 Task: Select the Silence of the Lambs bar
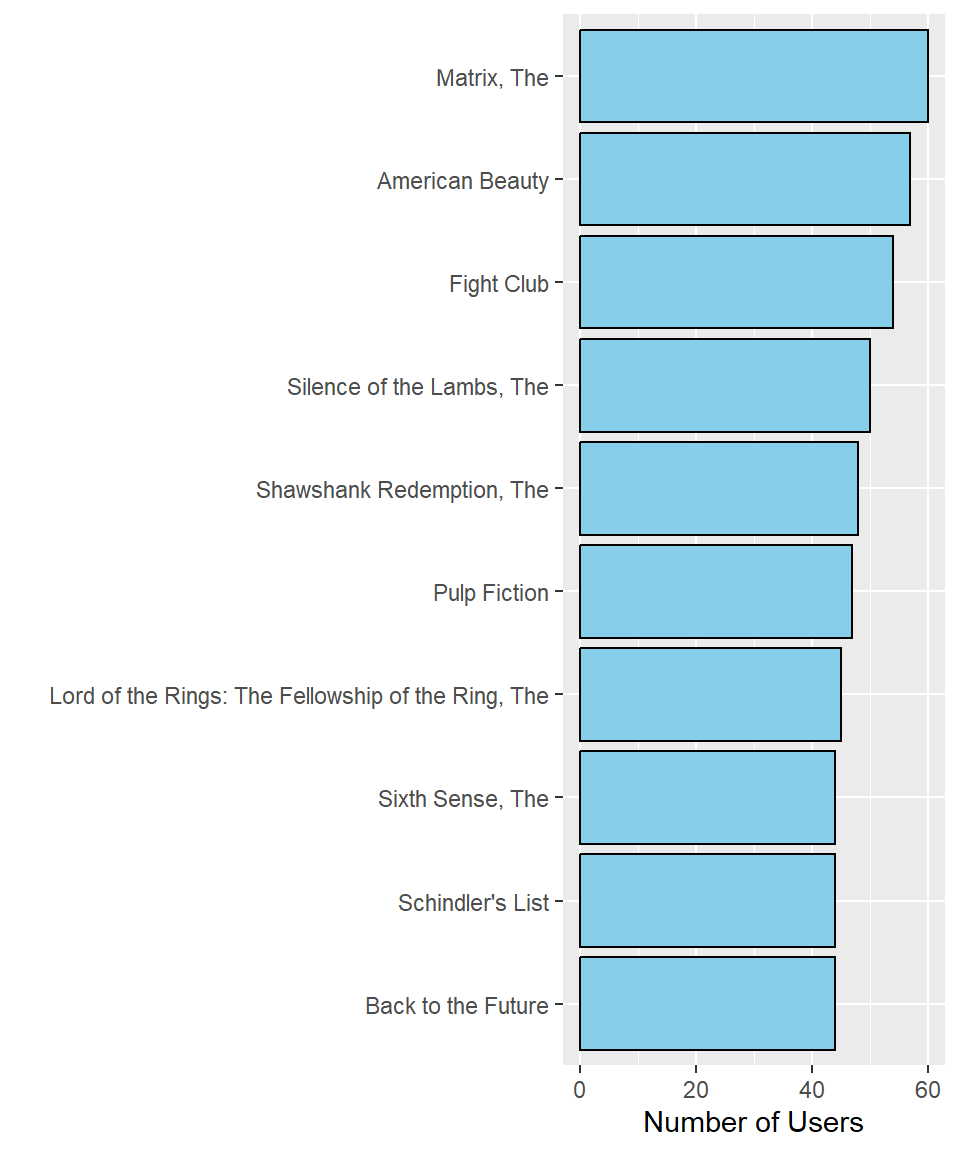(724, 385)
